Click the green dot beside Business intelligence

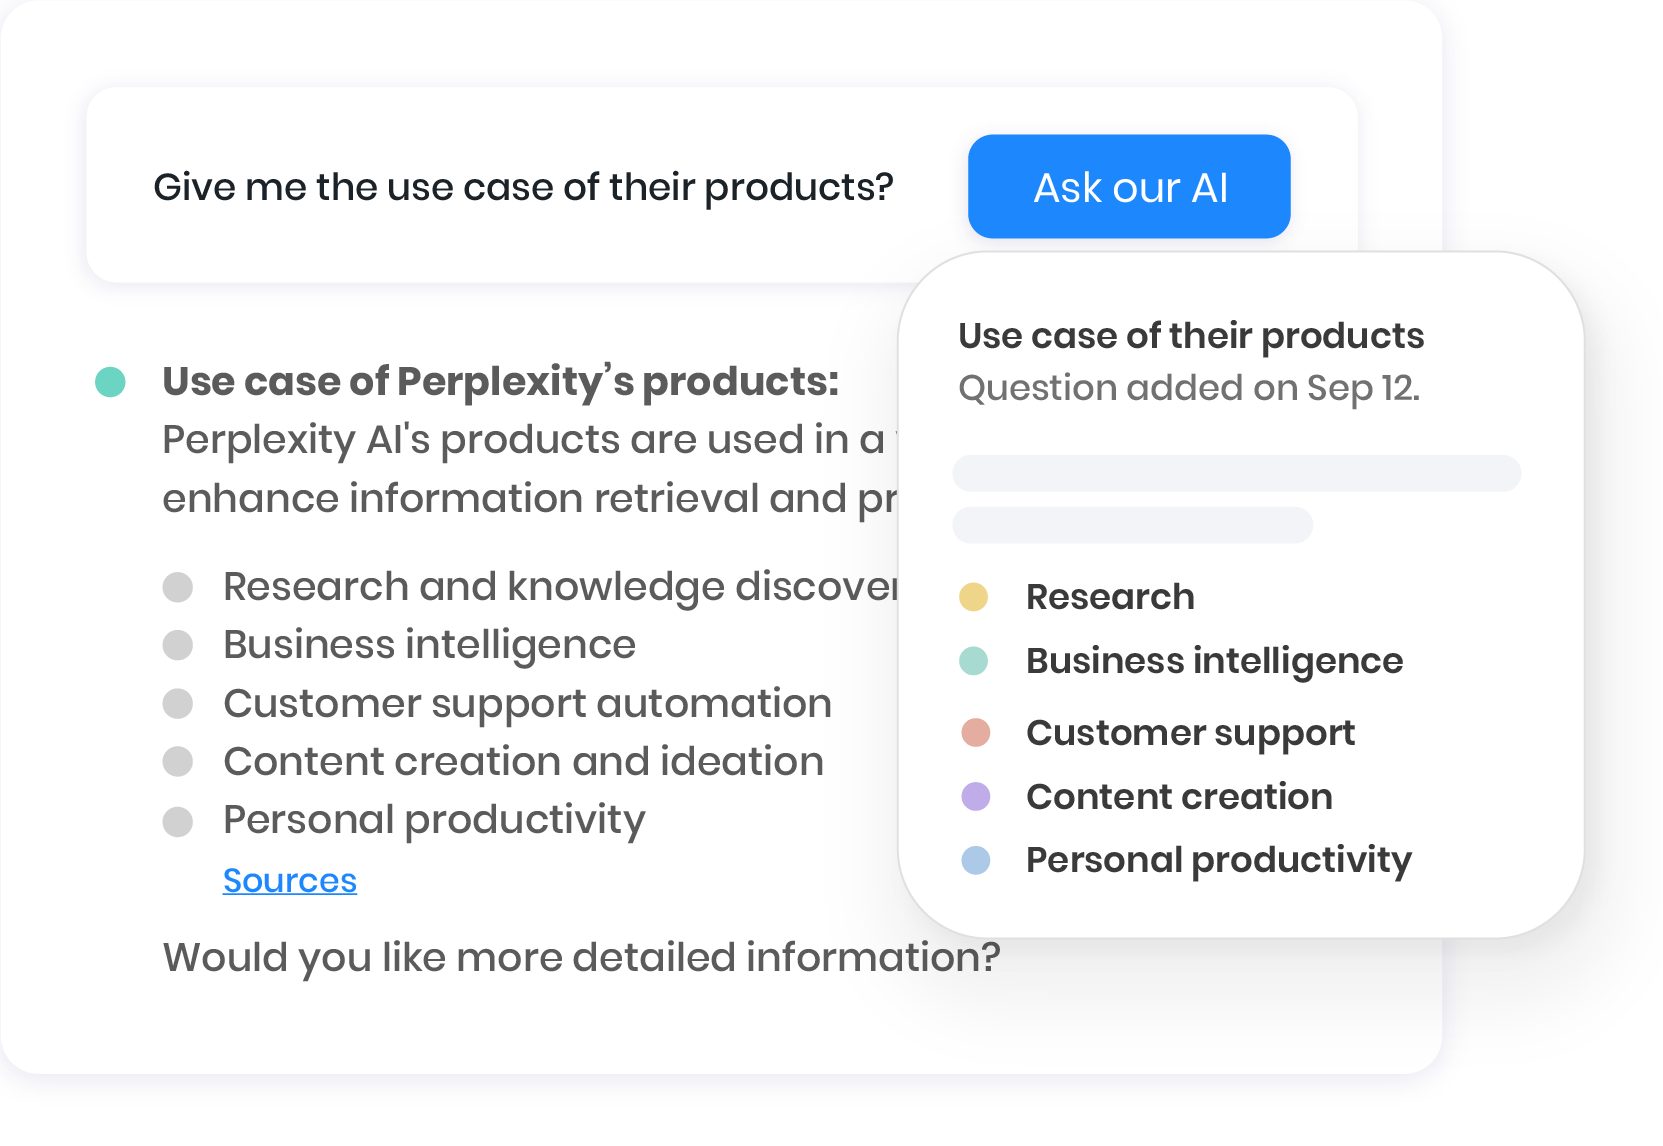pos(974,661)
